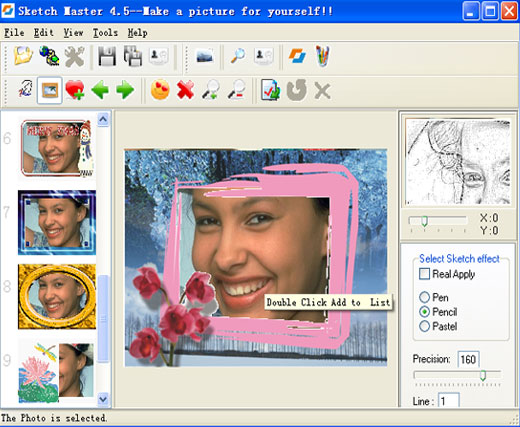Click the Precision value input field
The image size is (520, 427).
click(x=468, y=359)
